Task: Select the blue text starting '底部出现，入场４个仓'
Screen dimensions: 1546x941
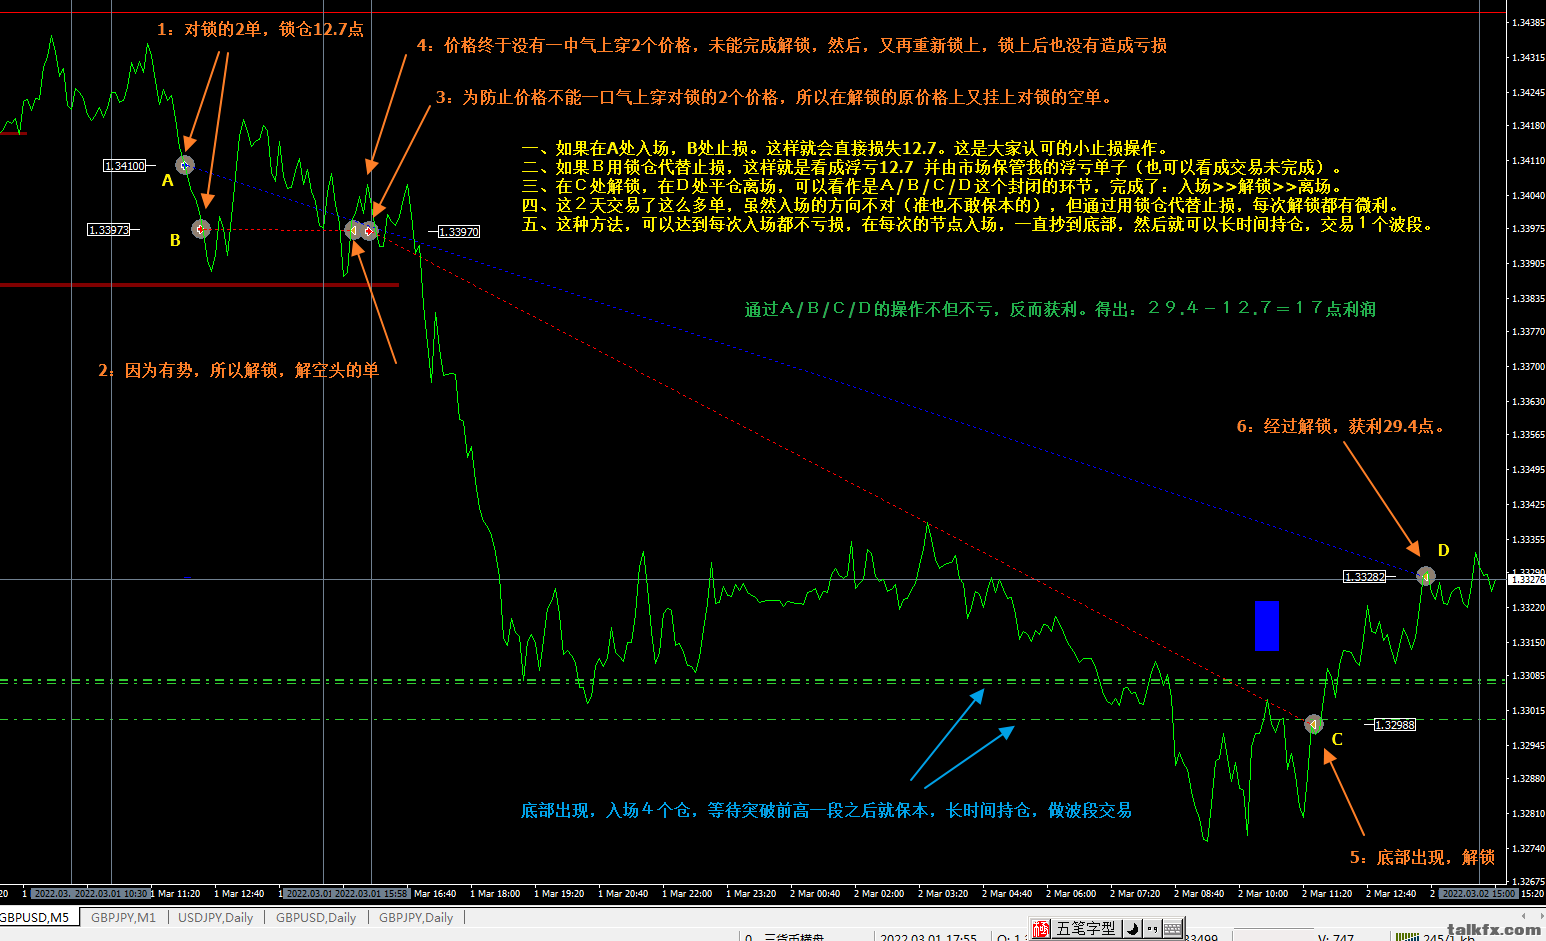Action: [826, 811]
